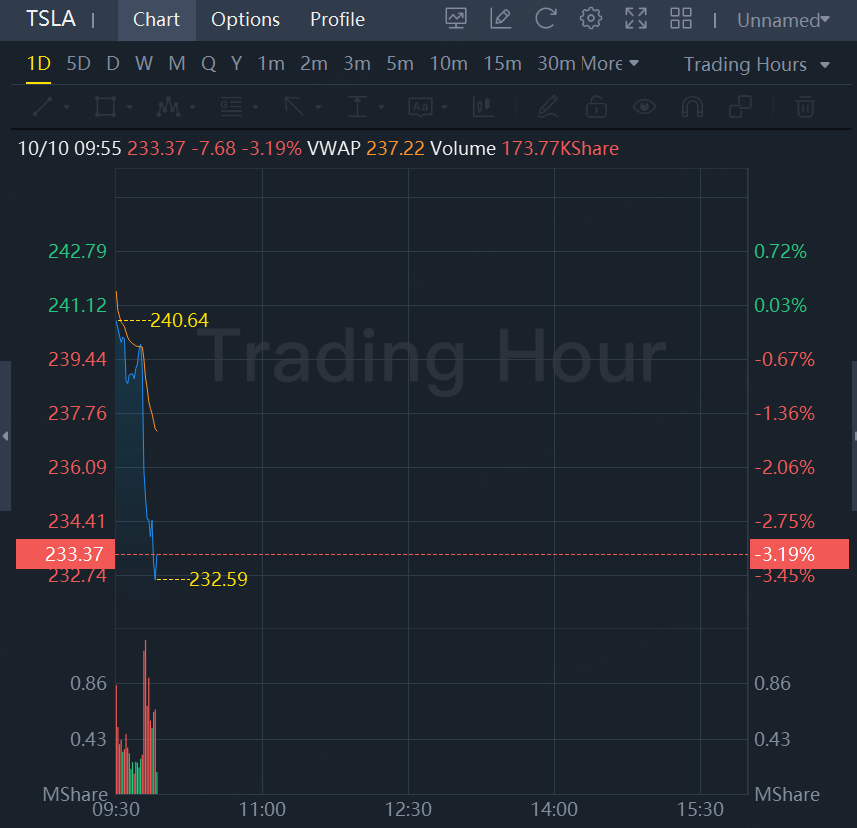Expand the line tool options arrow

[67, 107]
